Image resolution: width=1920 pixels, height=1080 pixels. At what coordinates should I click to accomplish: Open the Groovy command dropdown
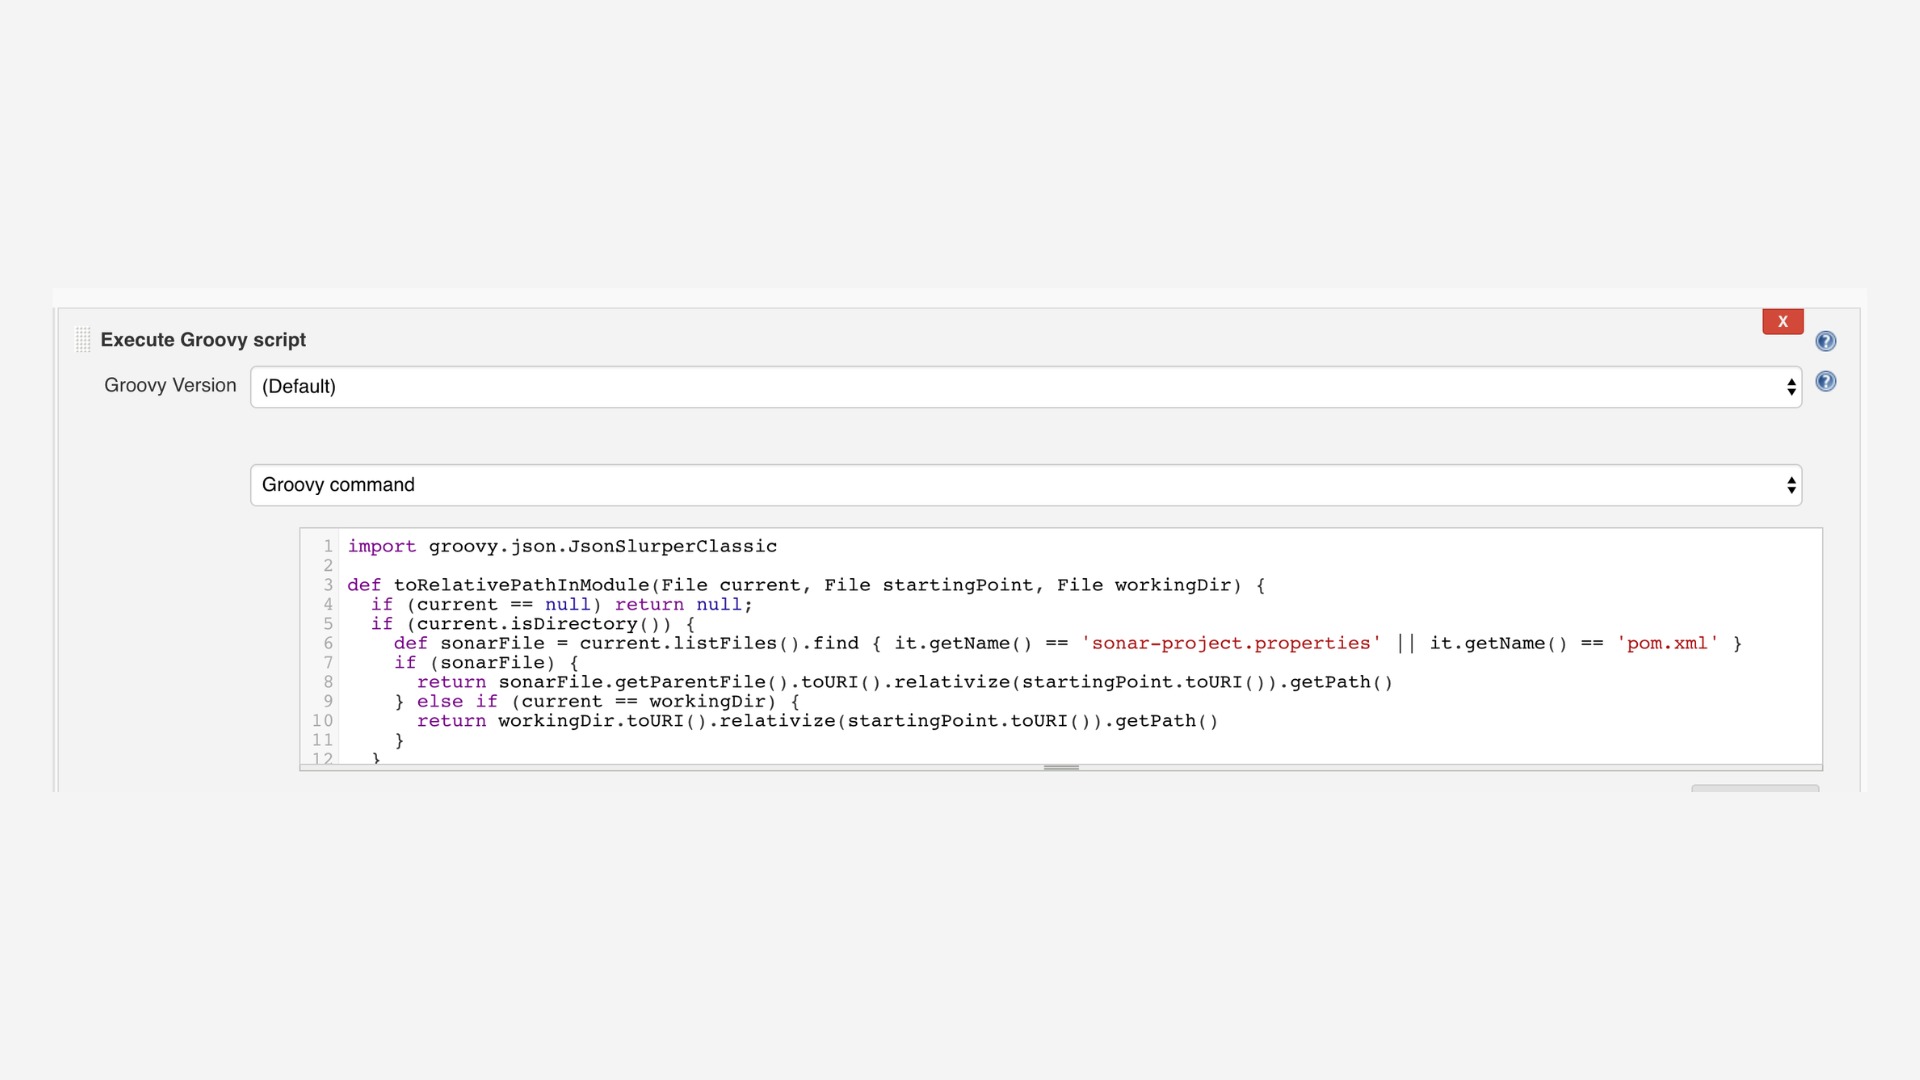[x=1024, y=485]
